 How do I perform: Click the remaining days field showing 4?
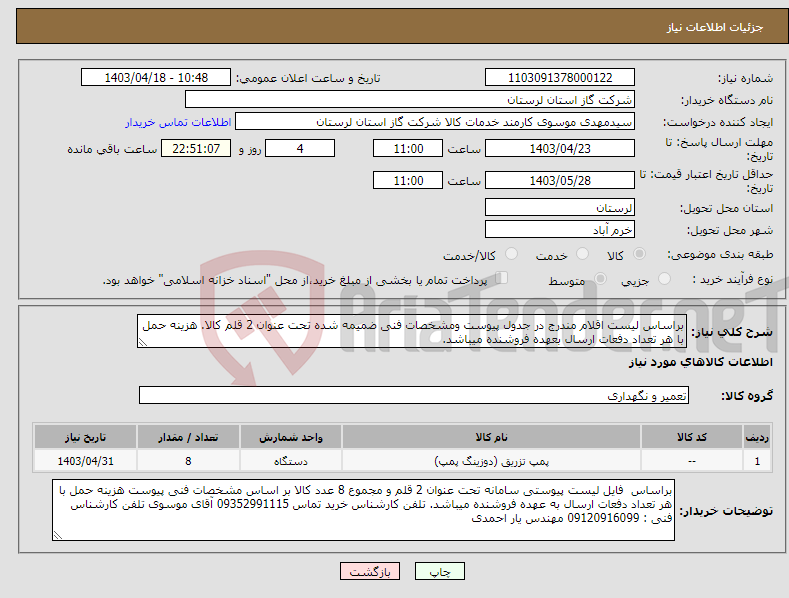coord(300,148)
